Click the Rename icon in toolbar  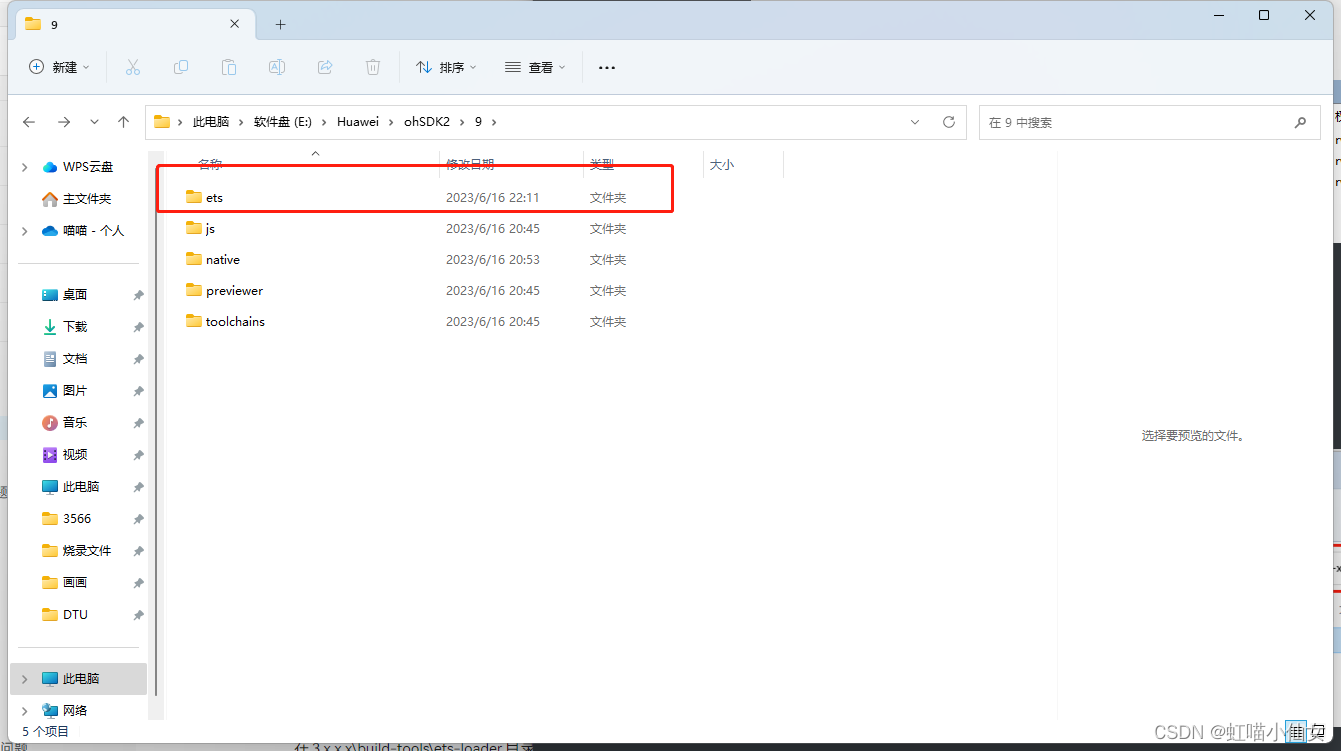tap(277, 67)
